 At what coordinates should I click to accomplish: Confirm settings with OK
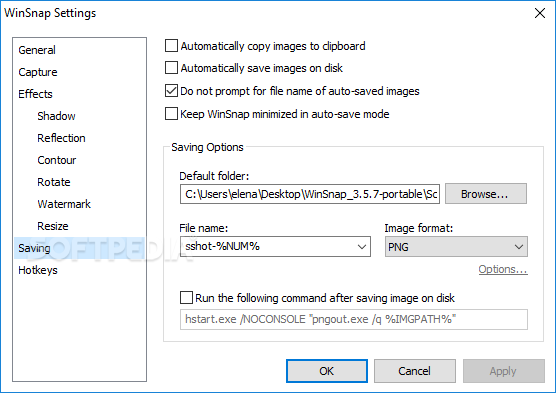[327, 371]
